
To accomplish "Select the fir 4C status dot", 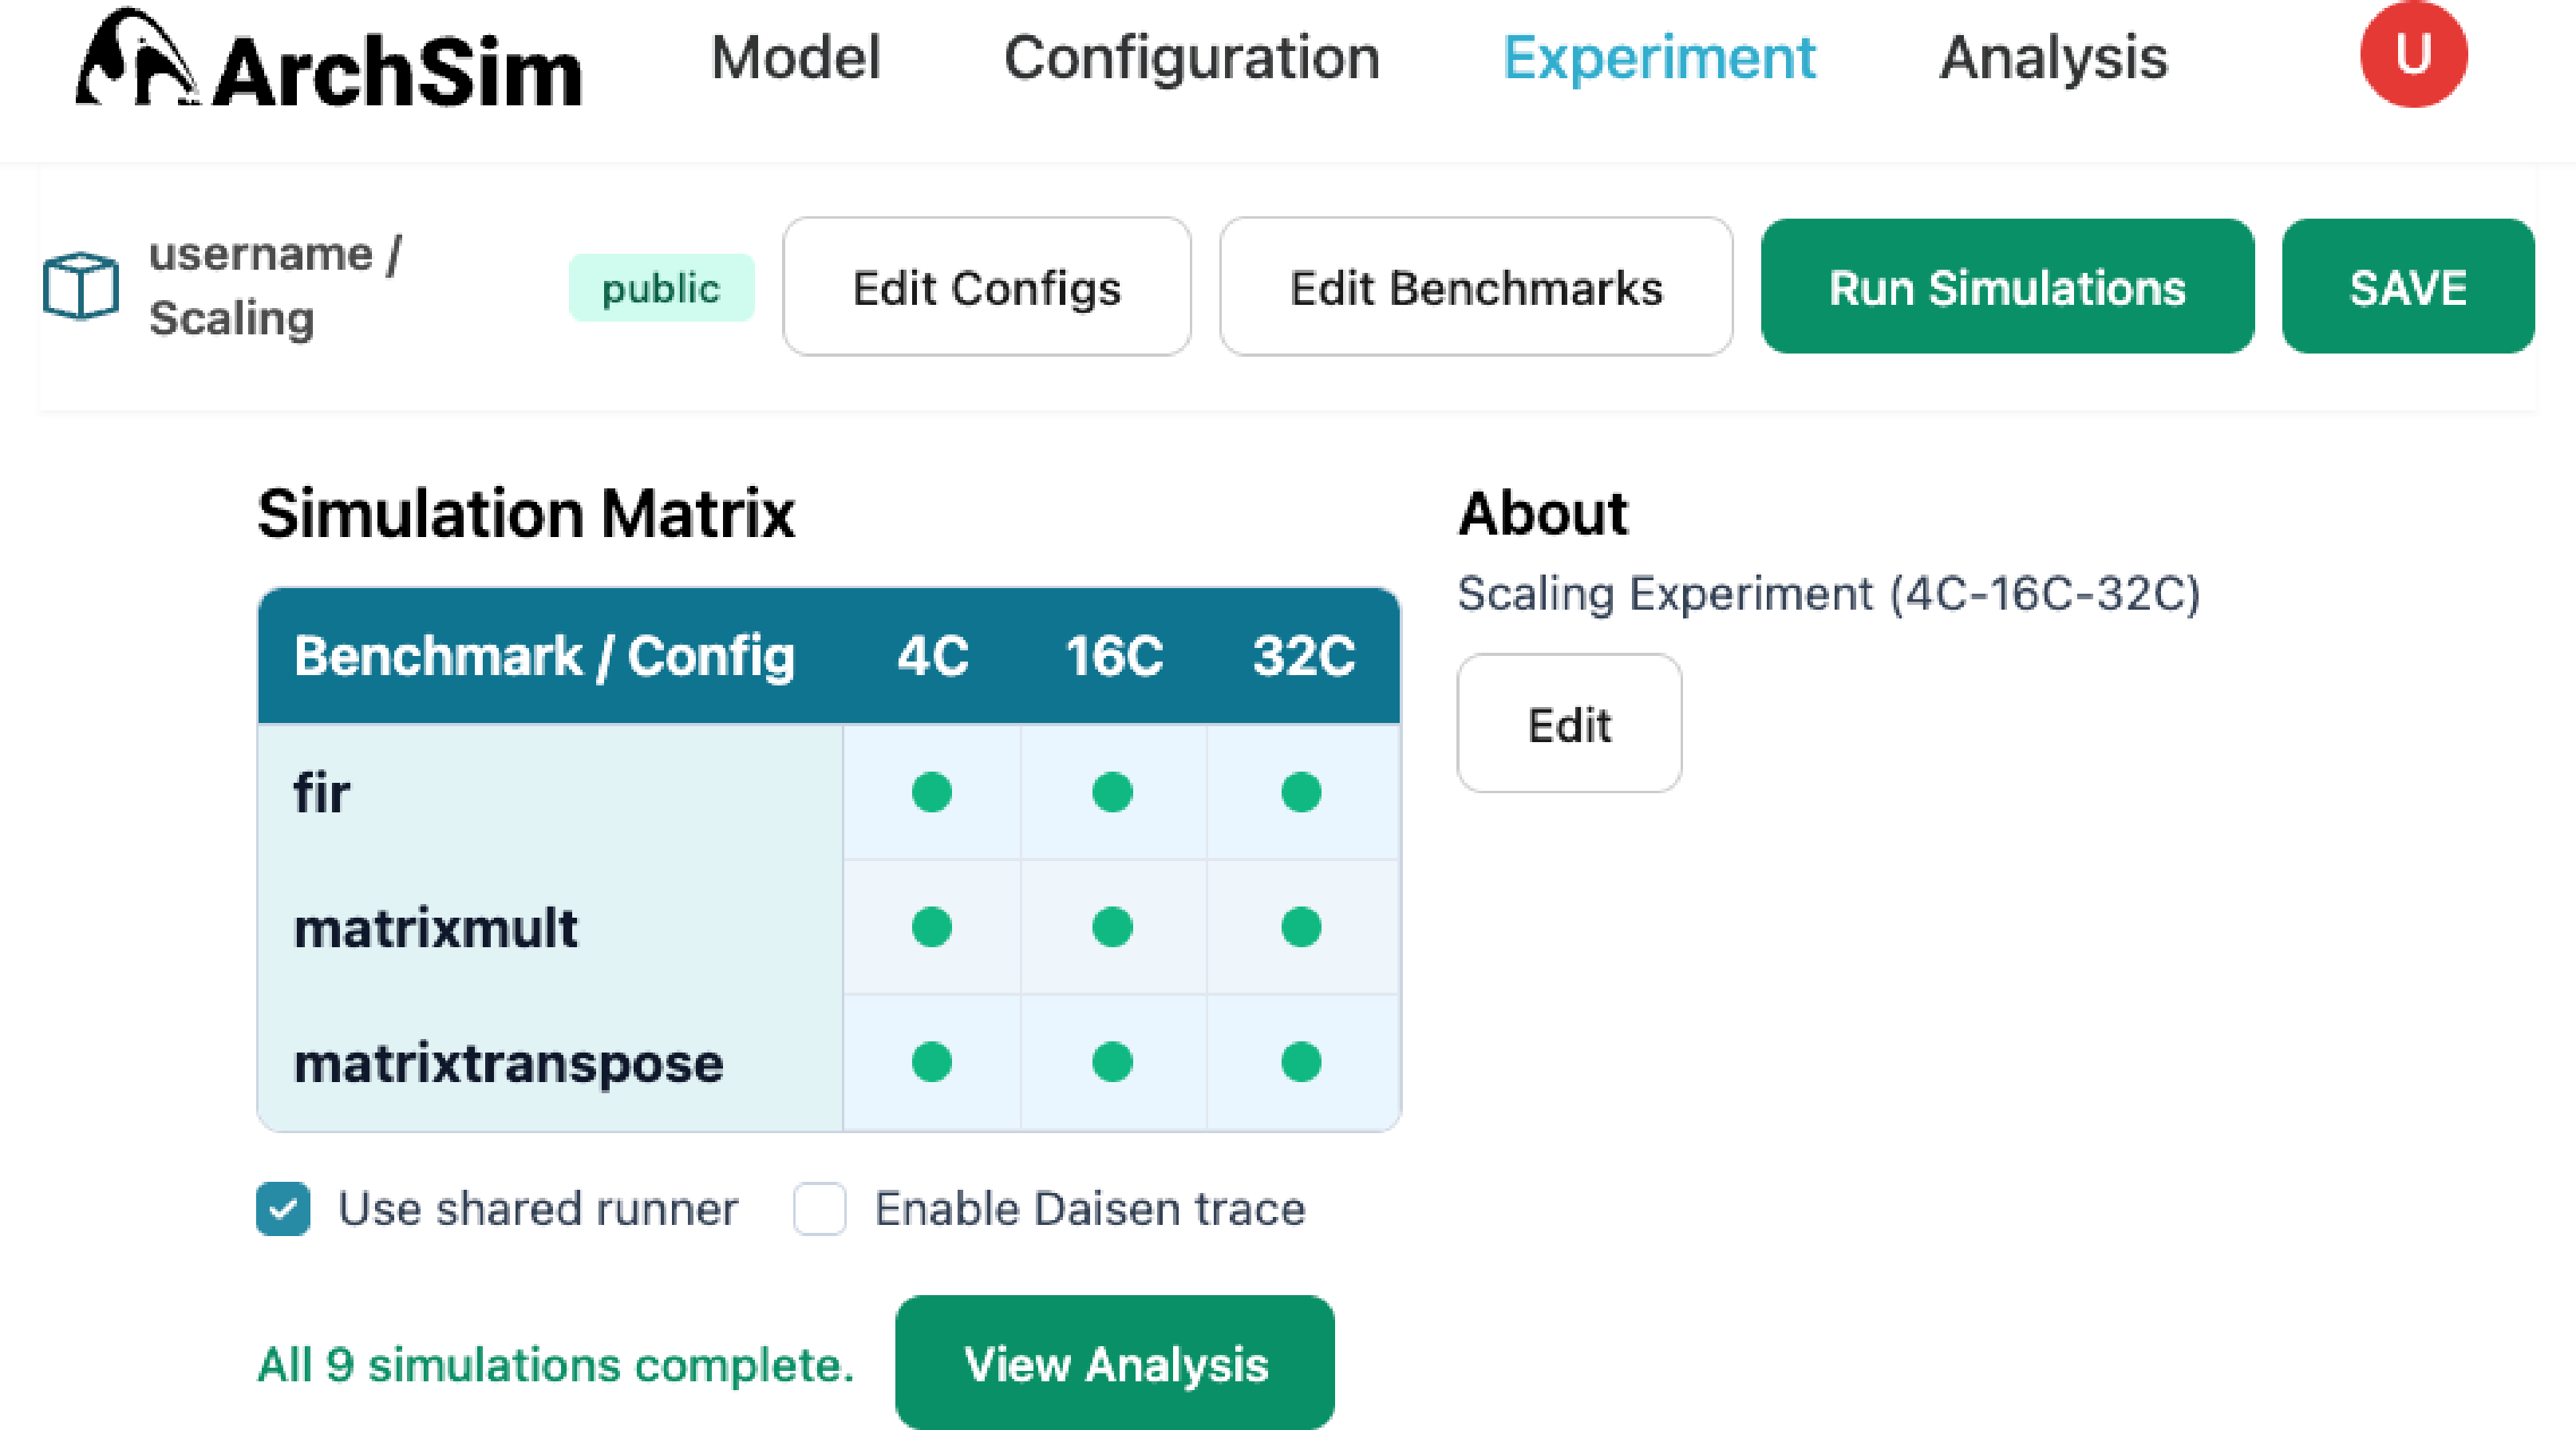I will (x=931, y=792).
